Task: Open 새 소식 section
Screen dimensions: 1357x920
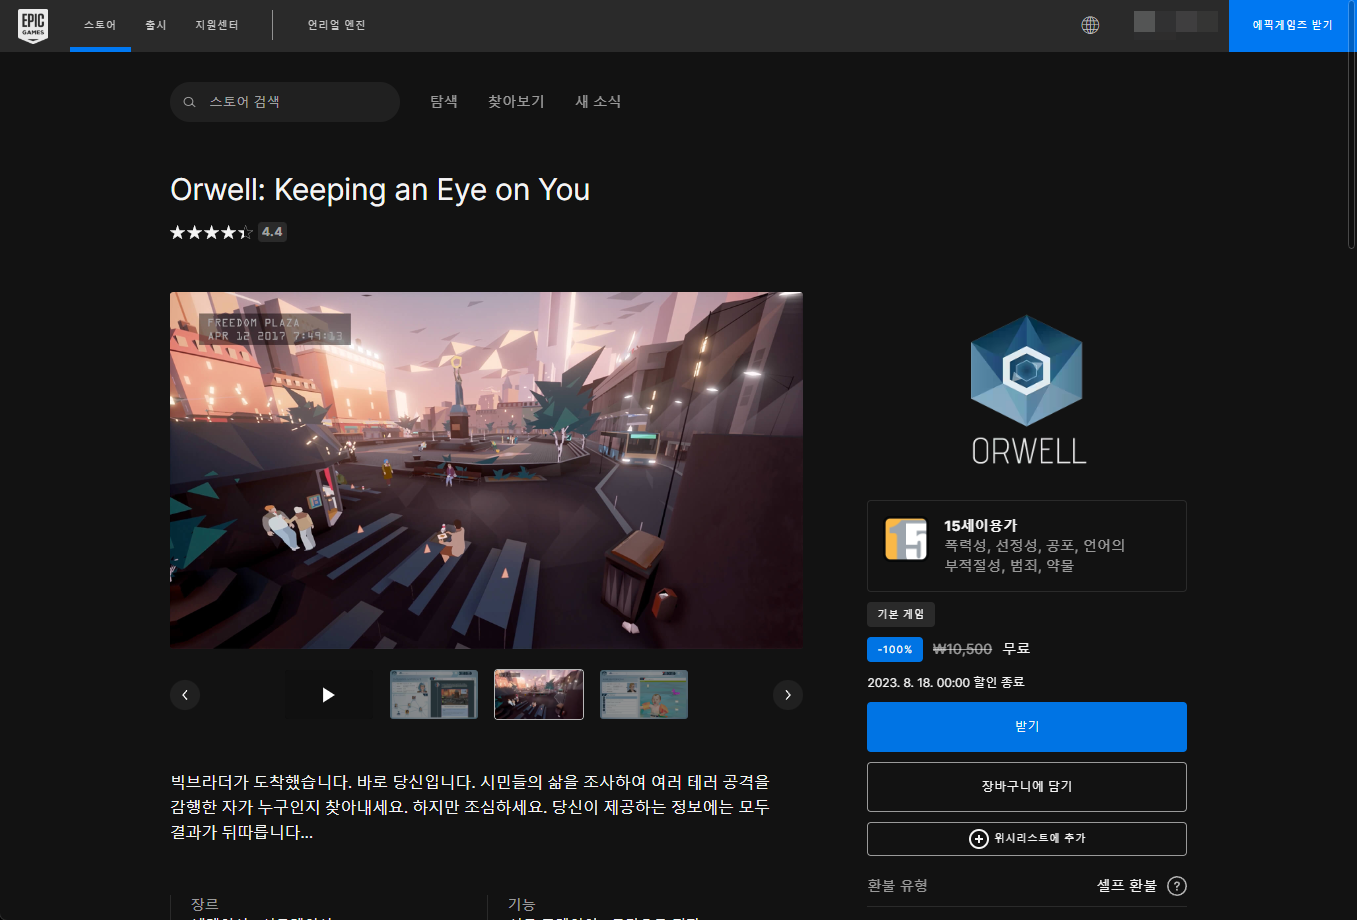Action: (x=598, y=102)
